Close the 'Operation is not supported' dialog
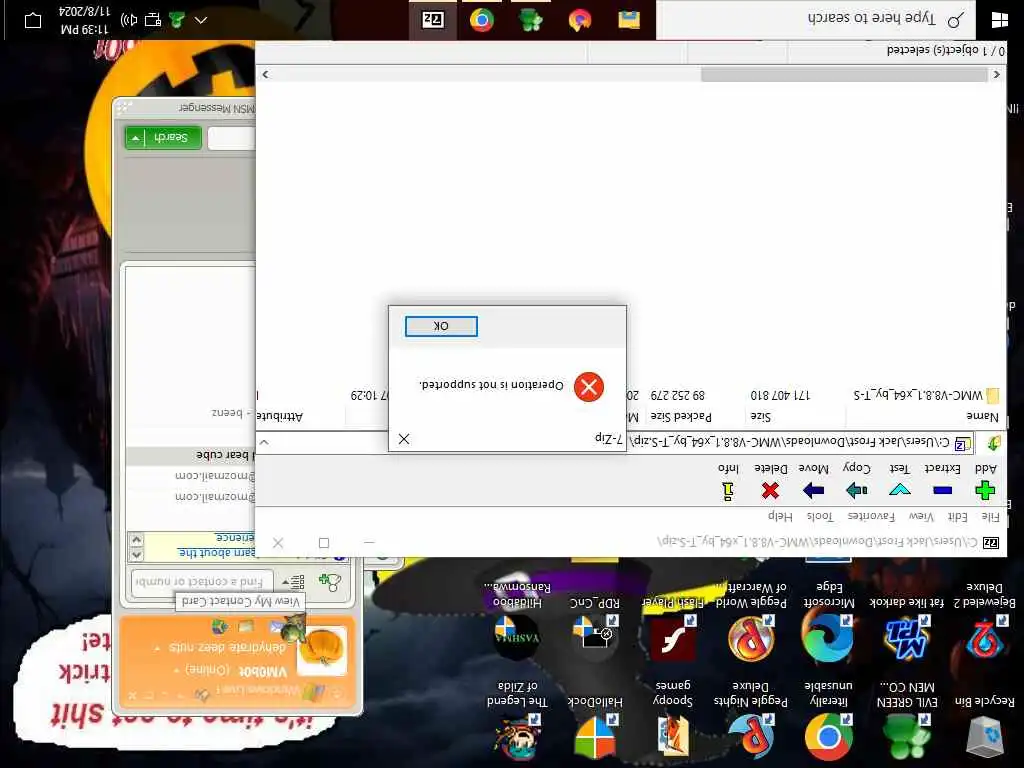The height and width of the screenshot is (768, 1024). pyautogui.click(x=404, y=439)
